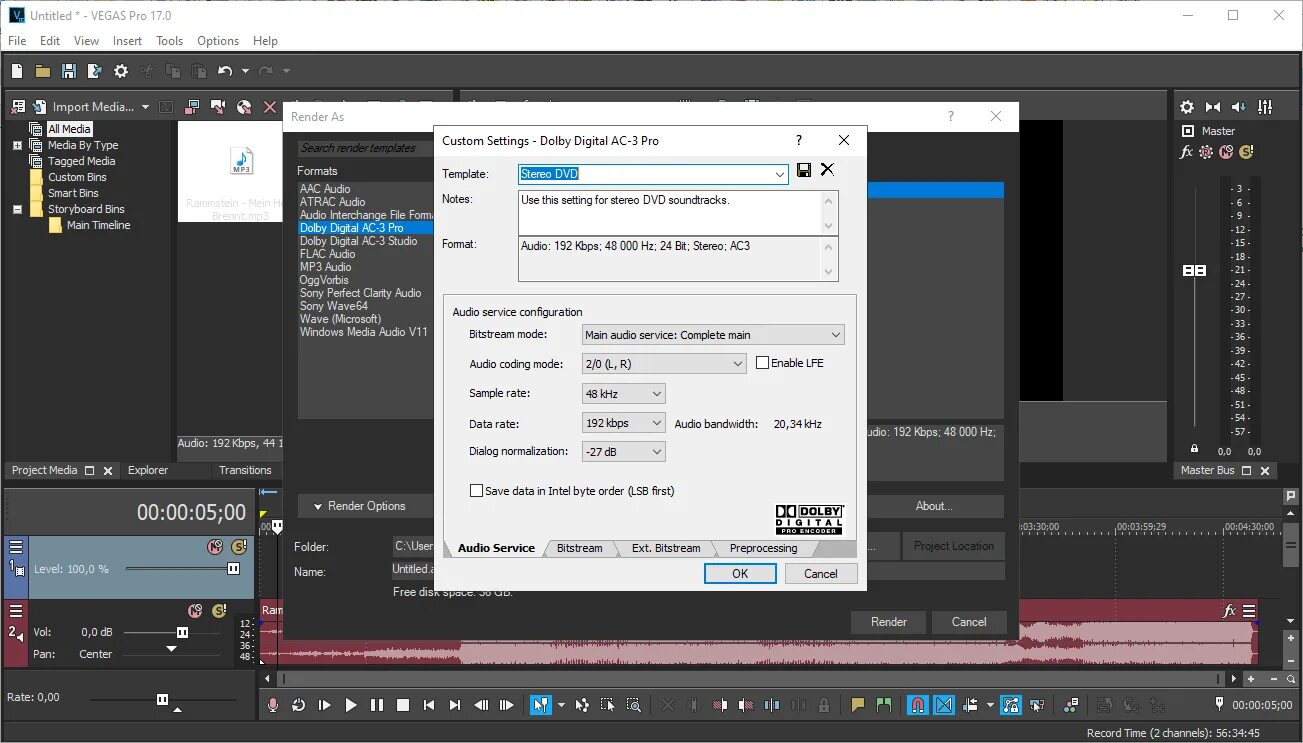Select the Normal edit tool
The width and height of the screenshot is (1303, 743).
[x=540, y=705]
